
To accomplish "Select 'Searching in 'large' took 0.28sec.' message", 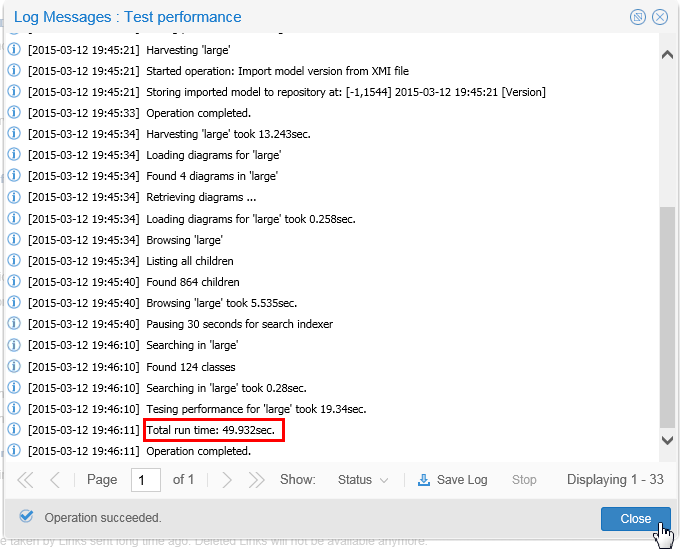I will pos(226,388).
